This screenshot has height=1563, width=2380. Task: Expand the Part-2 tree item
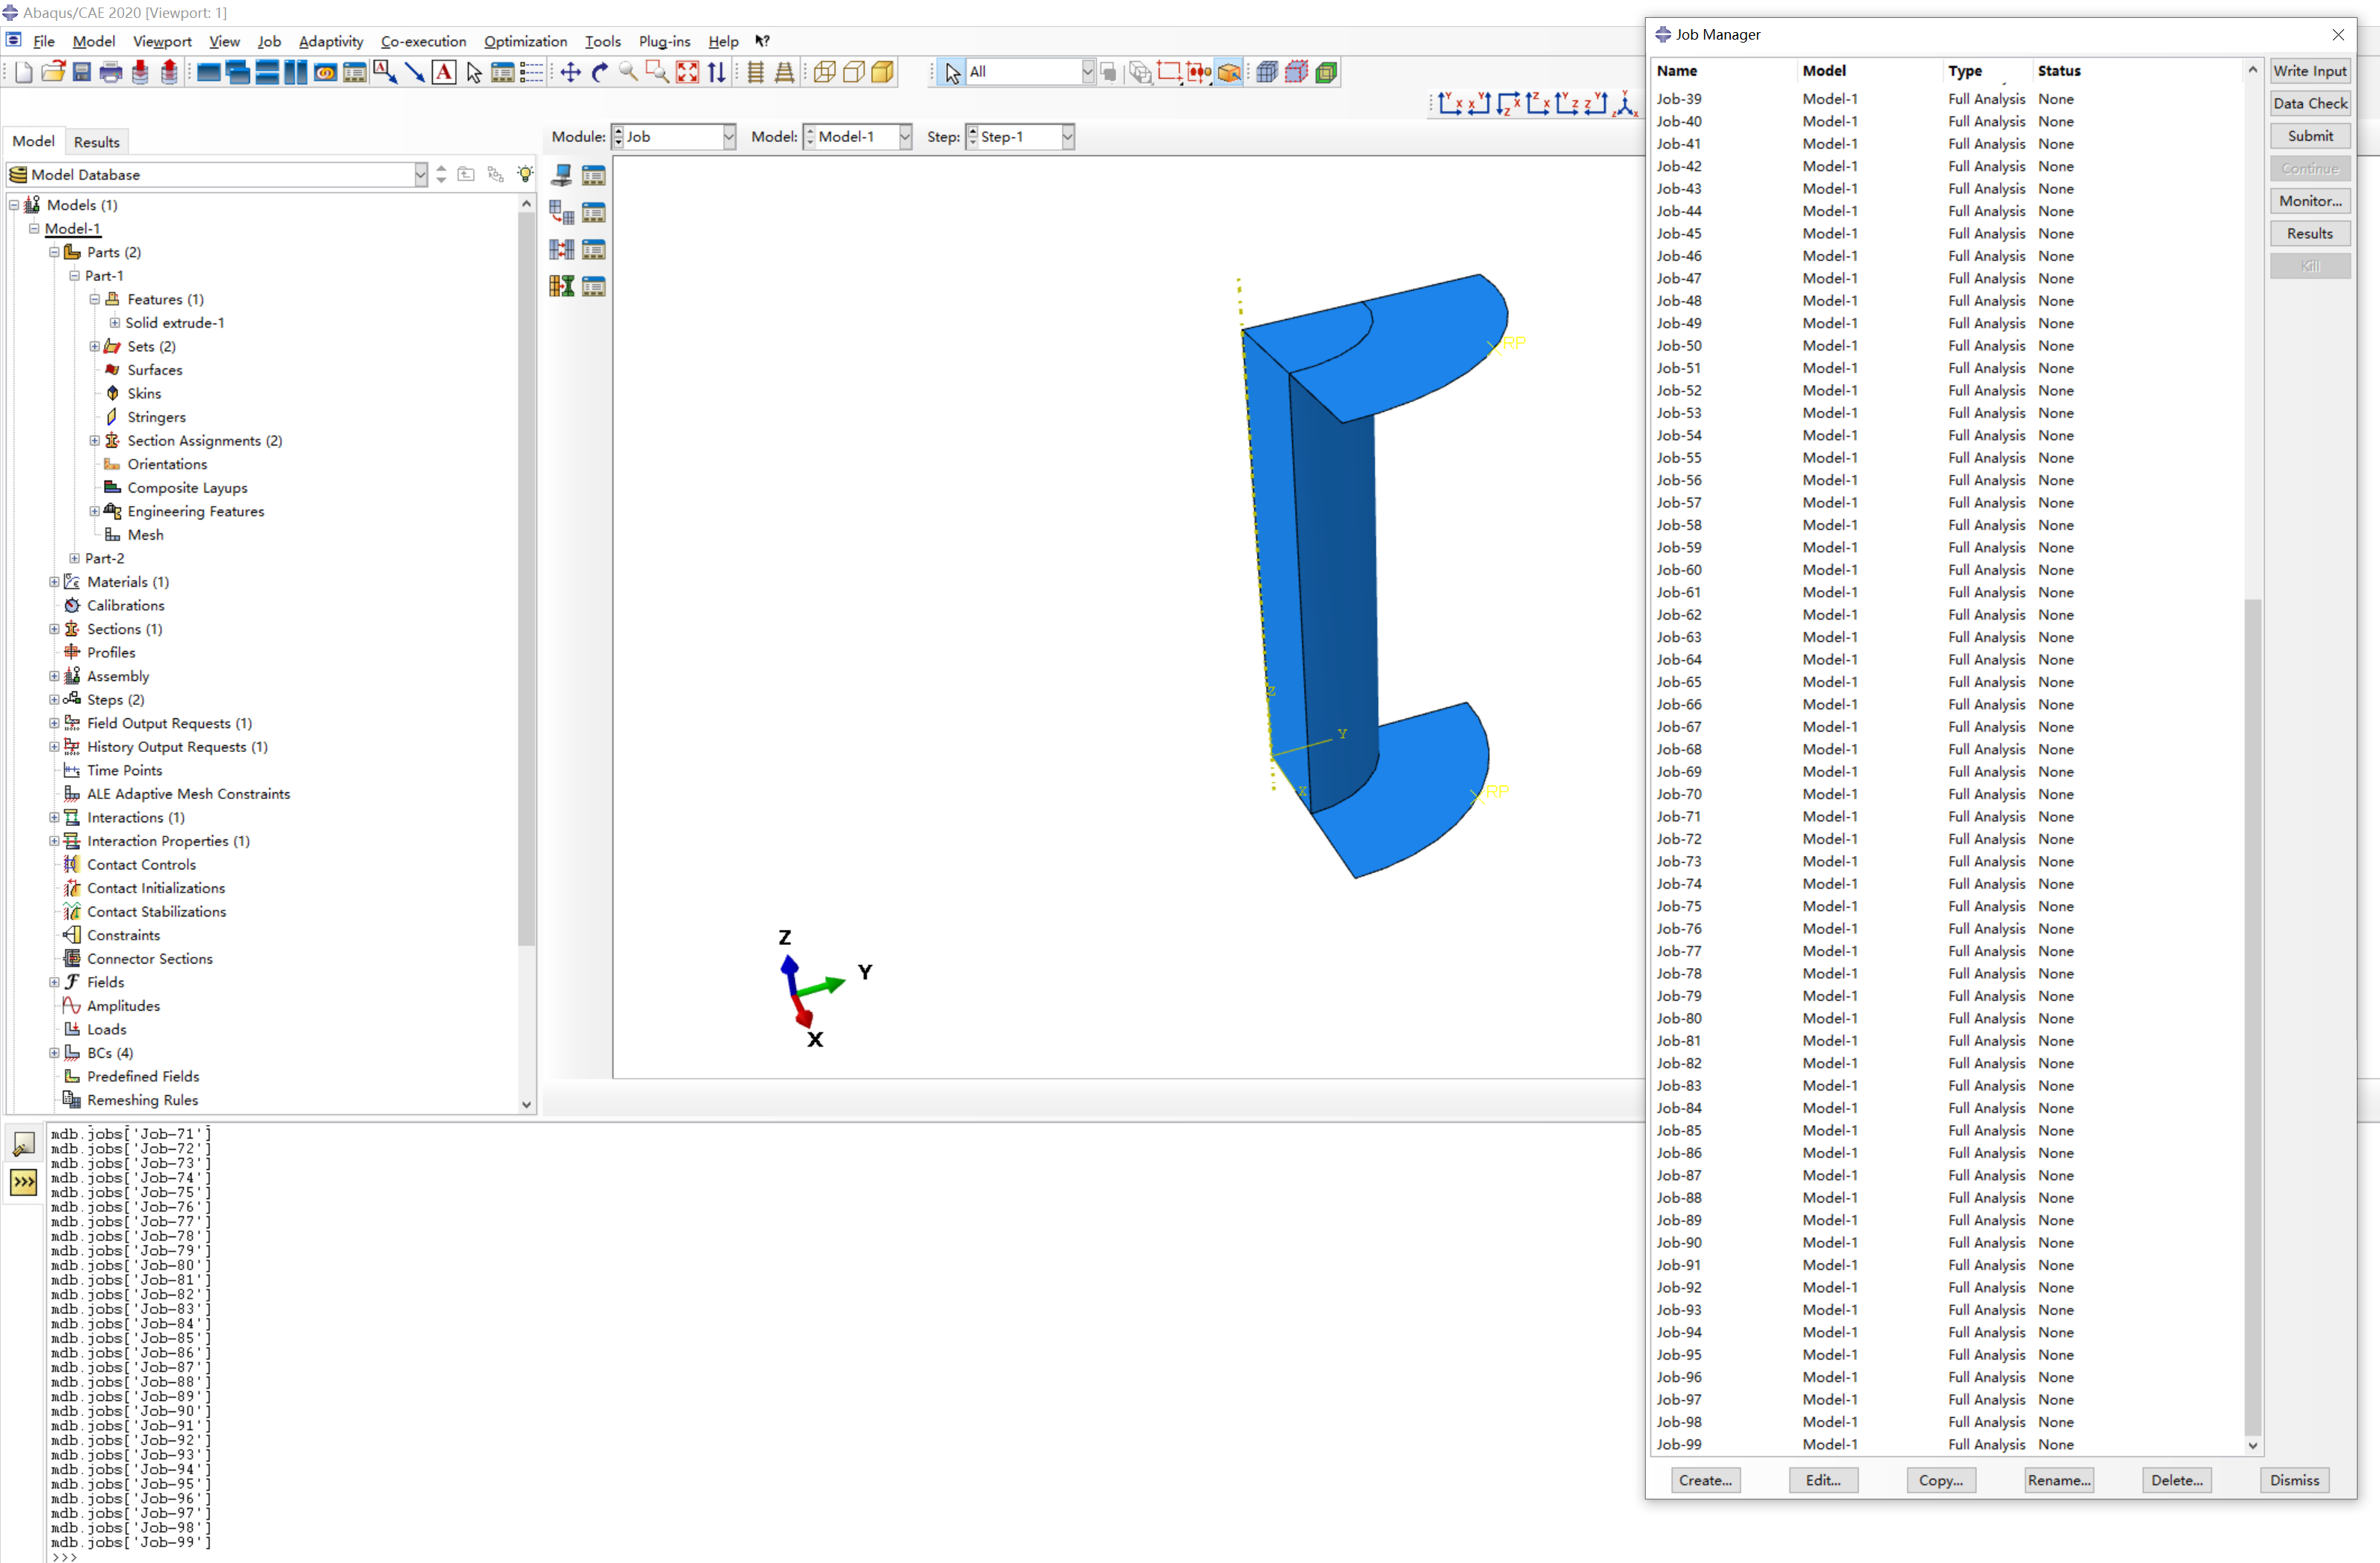(73, 558)
